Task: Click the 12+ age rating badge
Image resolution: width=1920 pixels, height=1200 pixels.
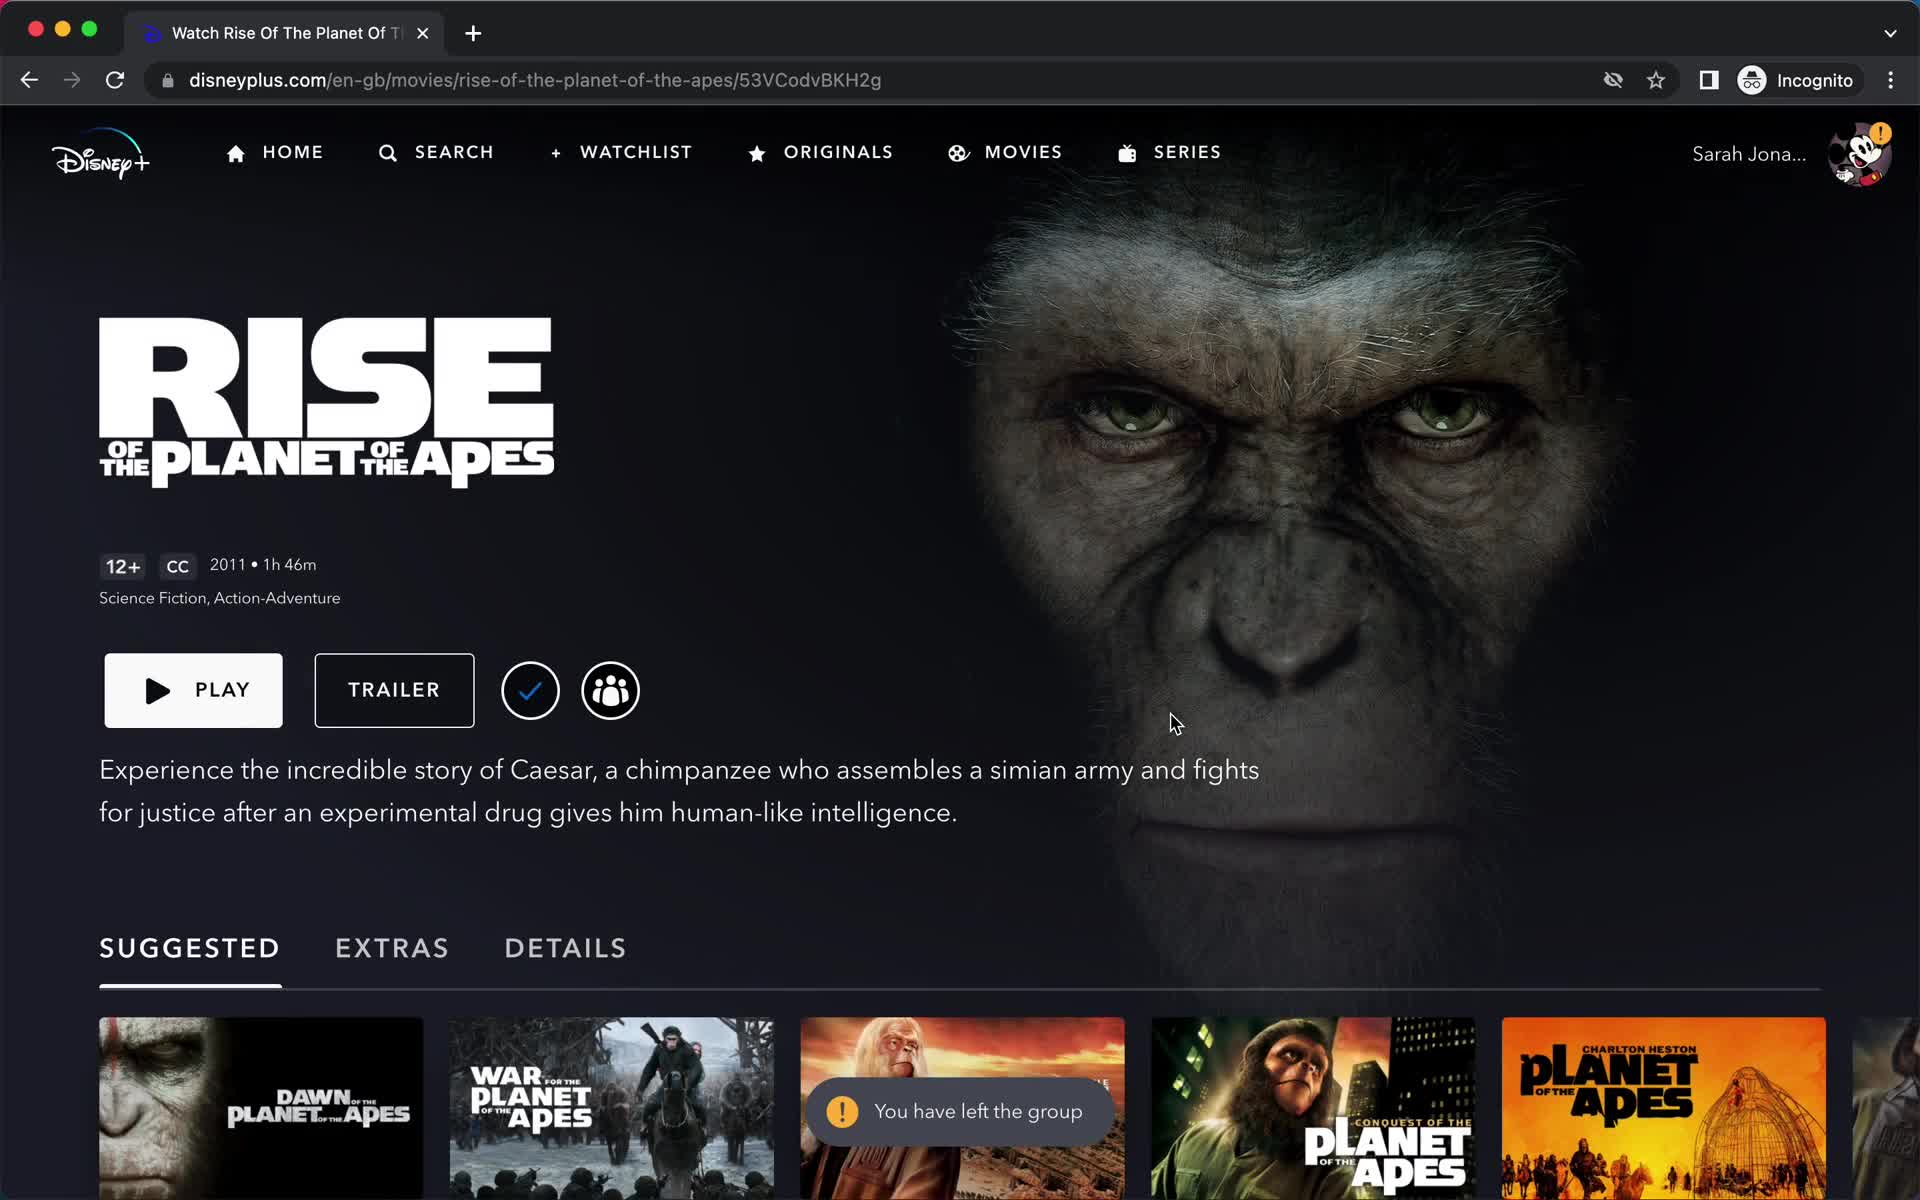Action: 123,567
